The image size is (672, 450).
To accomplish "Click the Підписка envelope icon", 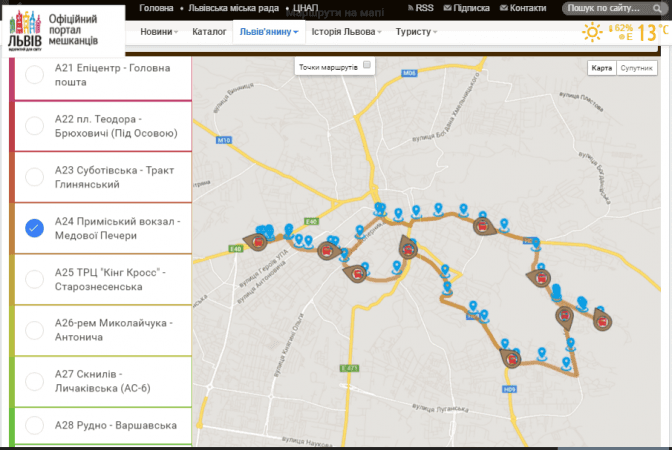I will point(445,8).
